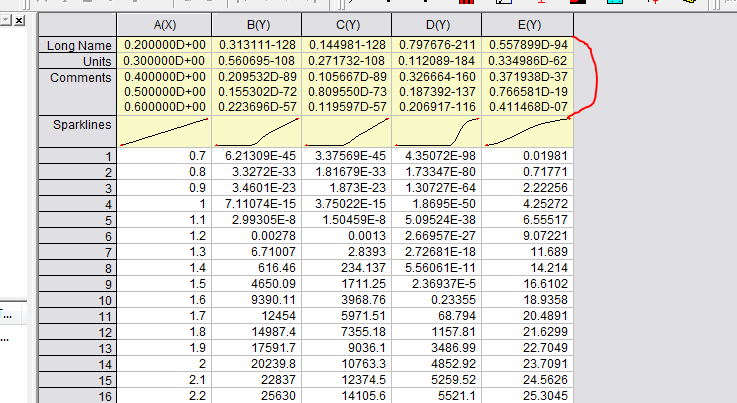This screenshot has height=403, width=737.
Task: Close the left docked panel
Action: pos(19,21)
